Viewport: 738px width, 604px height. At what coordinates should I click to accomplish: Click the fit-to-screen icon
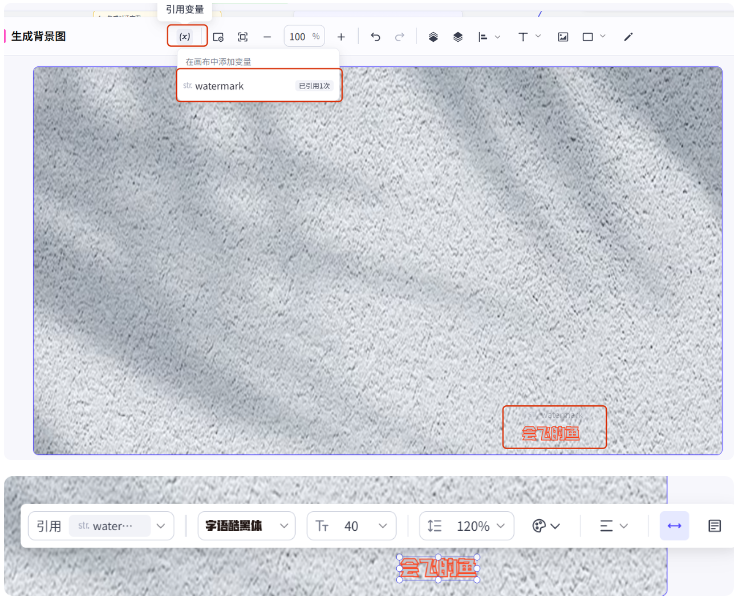(242, 37)
